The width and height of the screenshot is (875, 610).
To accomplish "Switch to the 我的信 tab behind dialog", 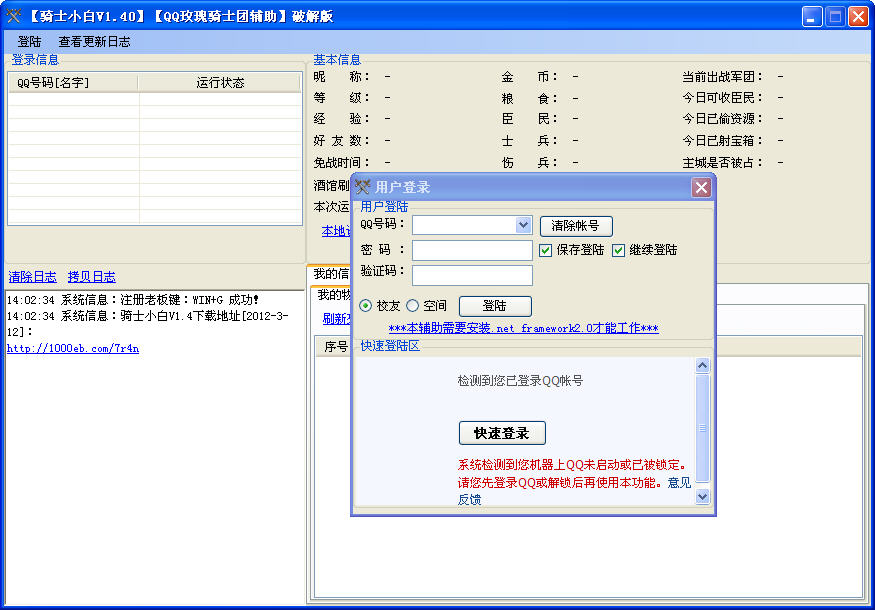I will click(330, 273).
